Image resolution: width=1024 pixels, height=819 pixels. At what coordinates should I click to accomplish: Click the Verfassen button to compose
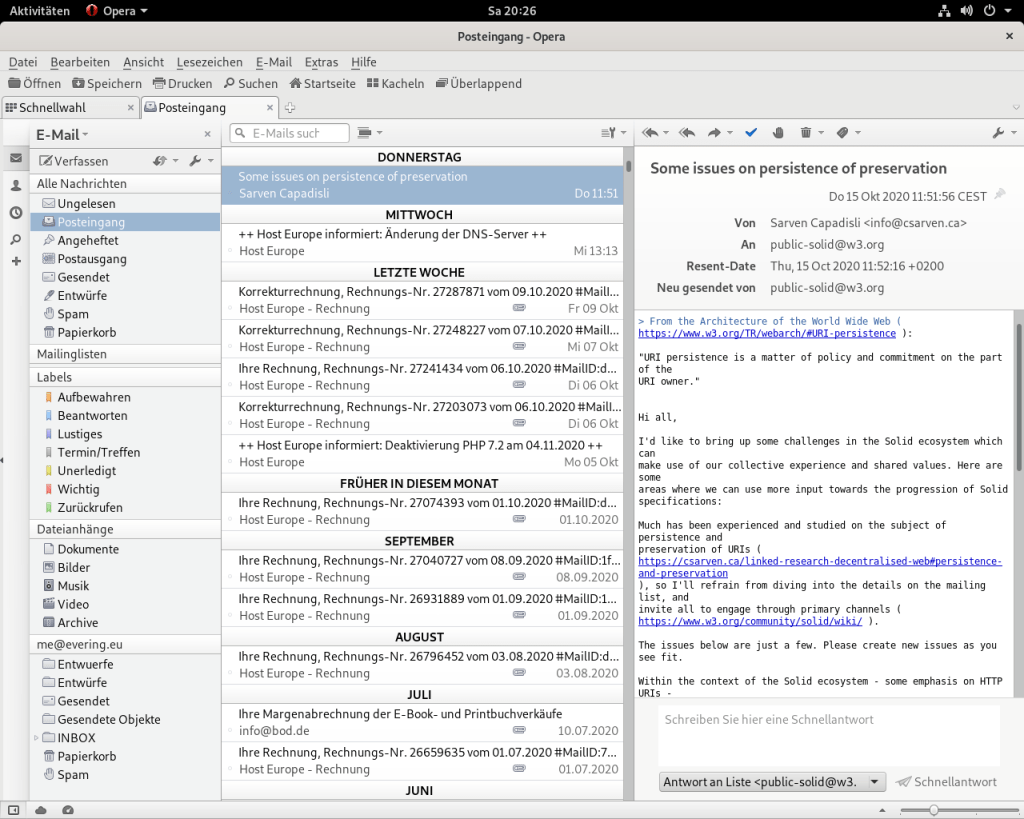[x=73, y=161]
